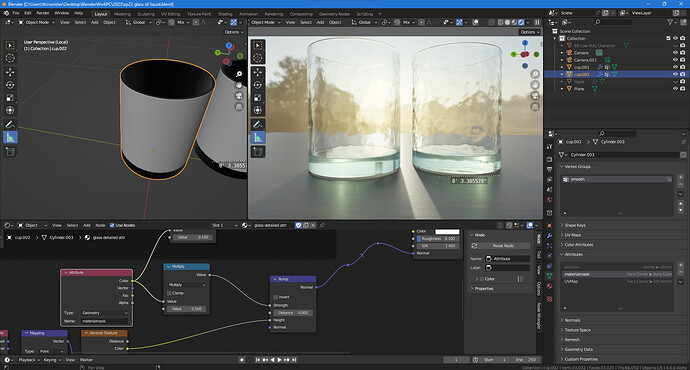The height and width of the screenshot is (370, 690).
Task: Click the outliner filter funnel icon
Action: [x=670, y=22]
